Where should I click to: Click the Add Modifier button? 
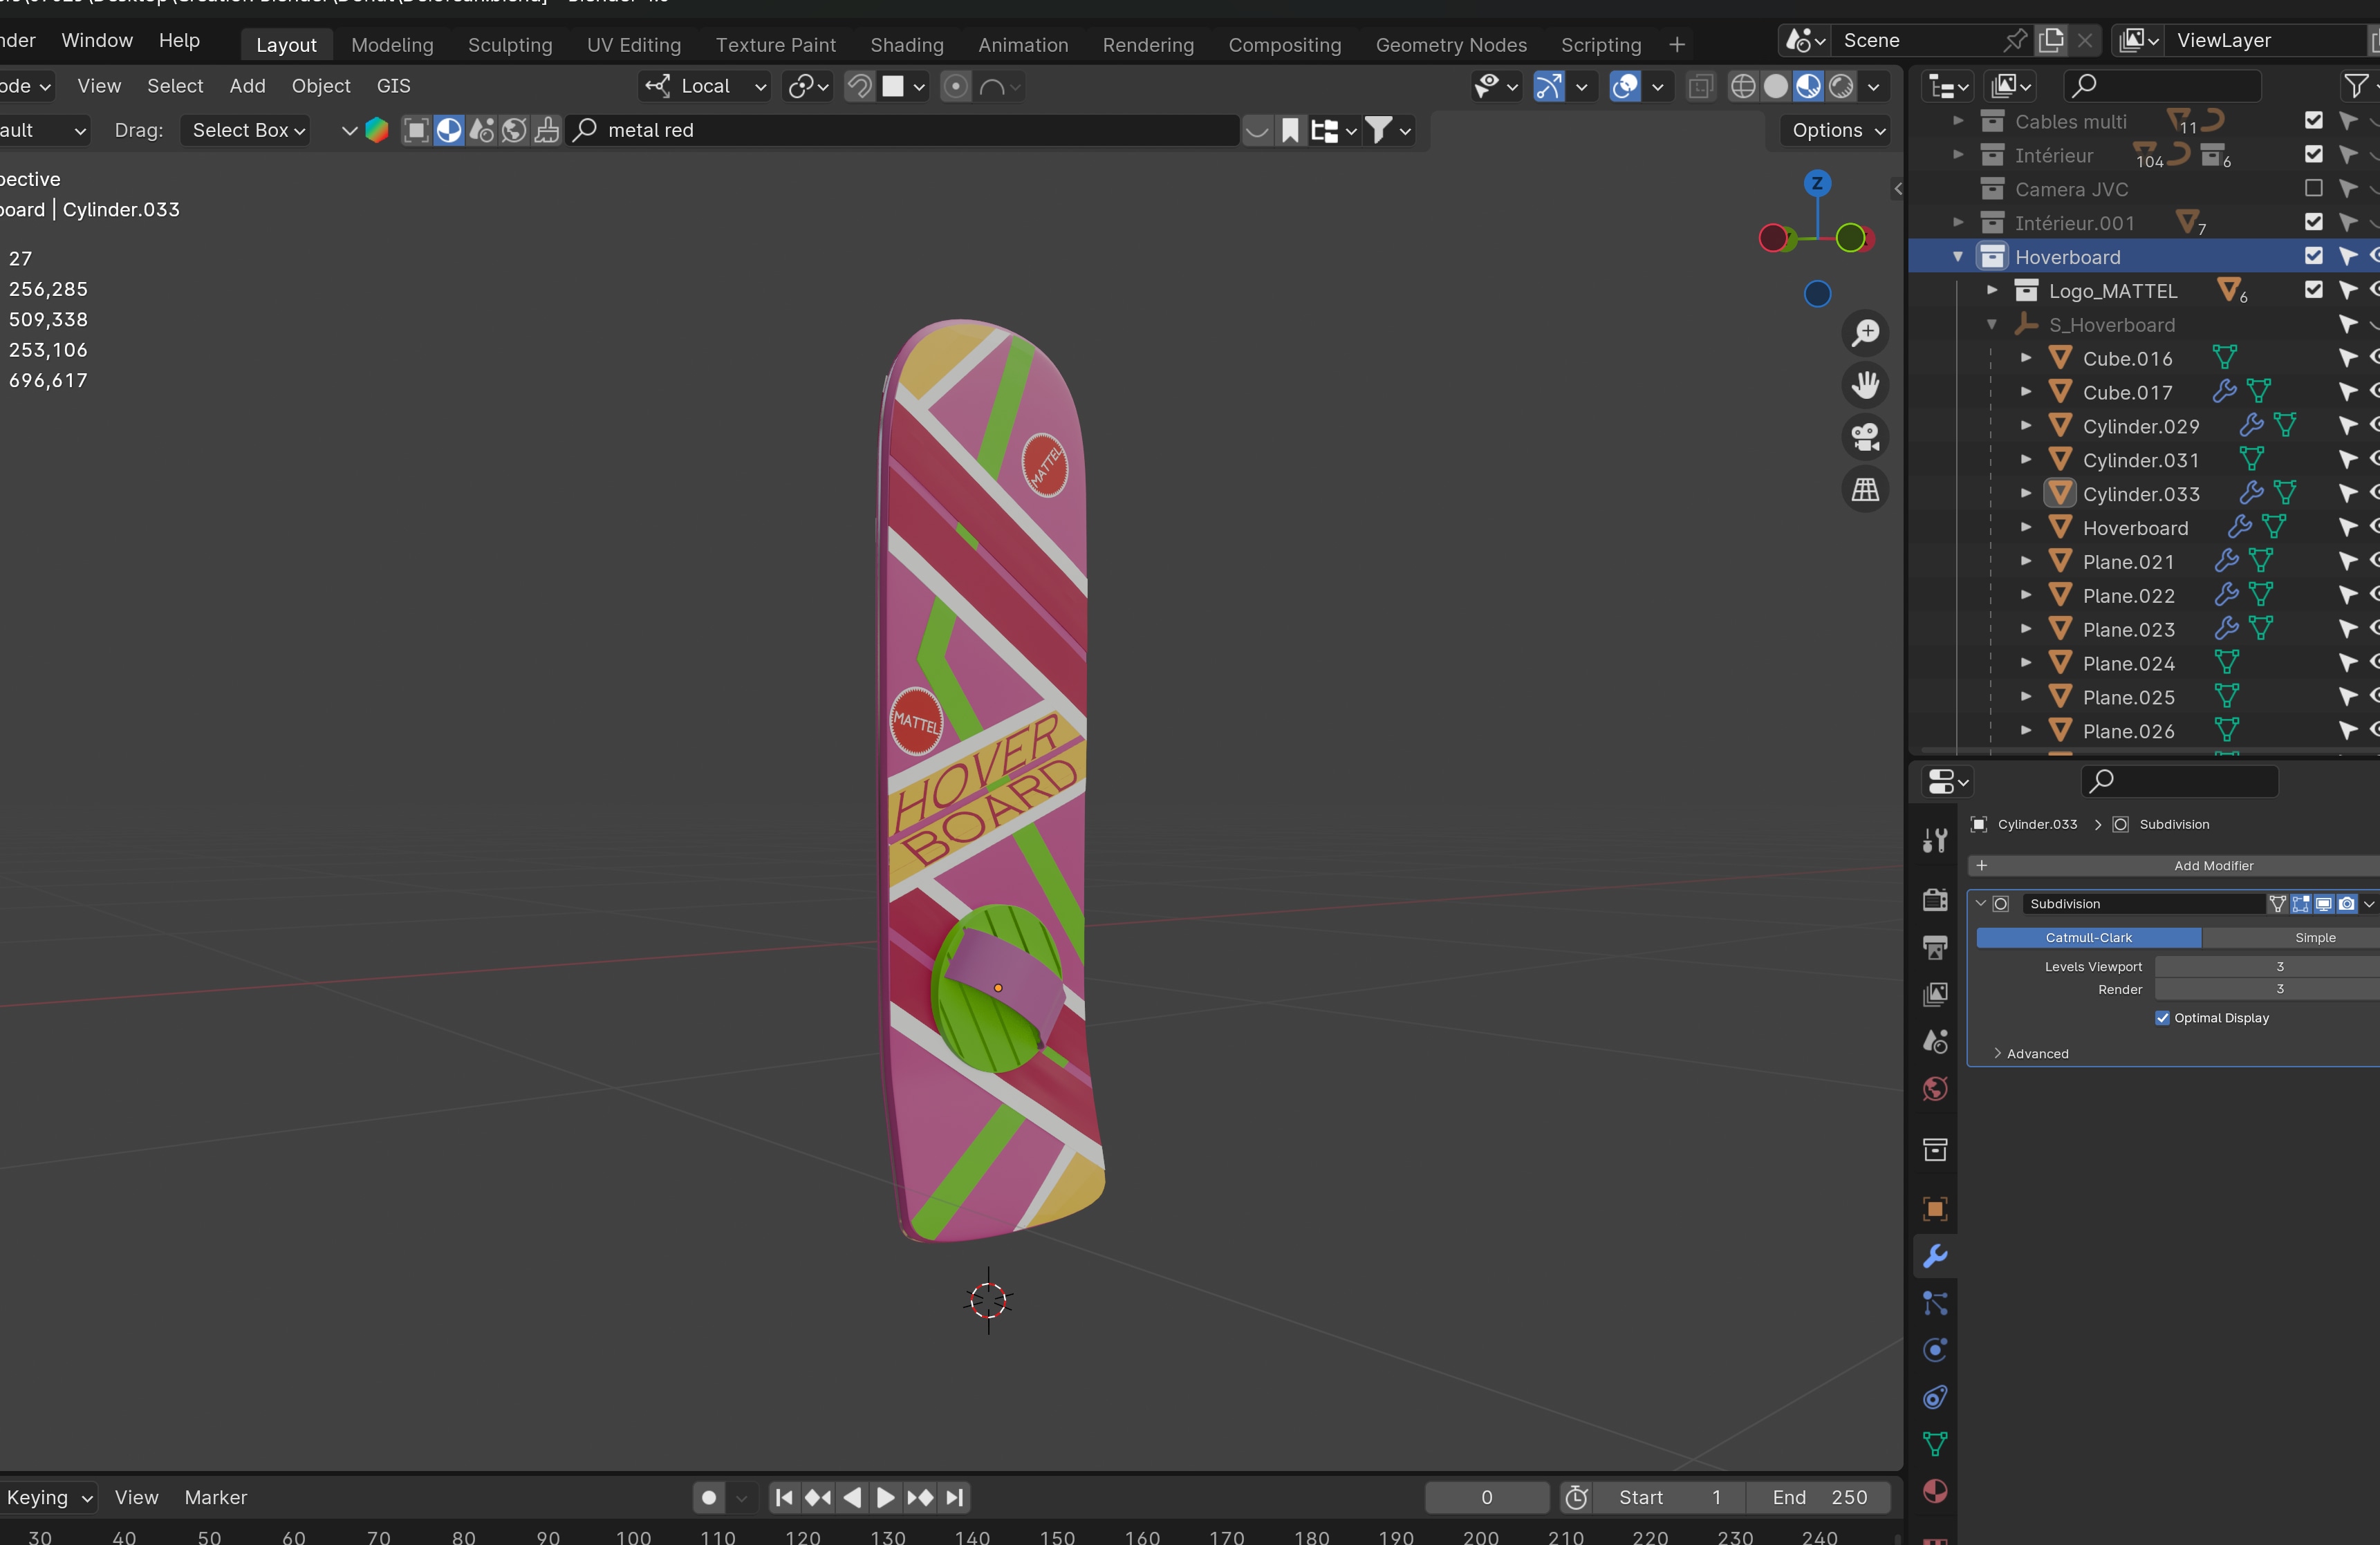click(2174, 866)
